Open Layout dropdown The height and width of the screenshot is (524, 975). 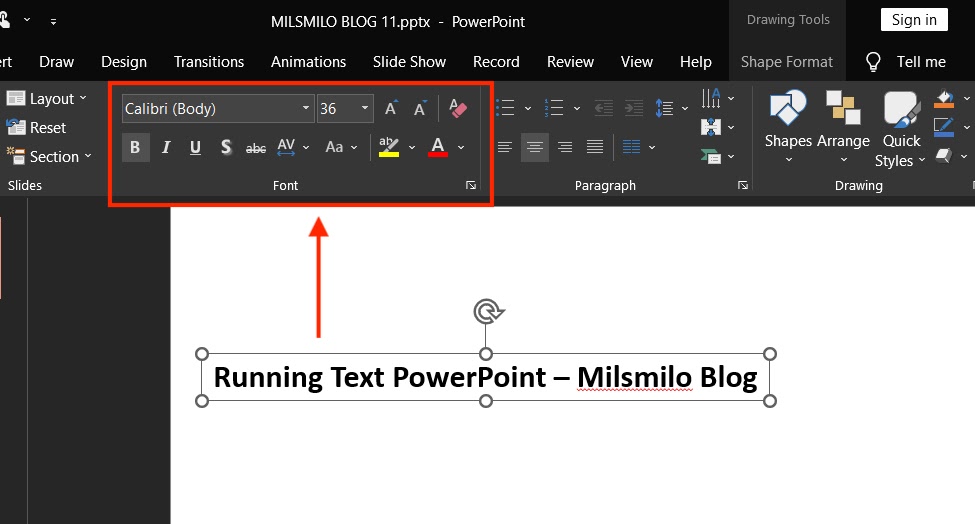click(x=47, y=98)
